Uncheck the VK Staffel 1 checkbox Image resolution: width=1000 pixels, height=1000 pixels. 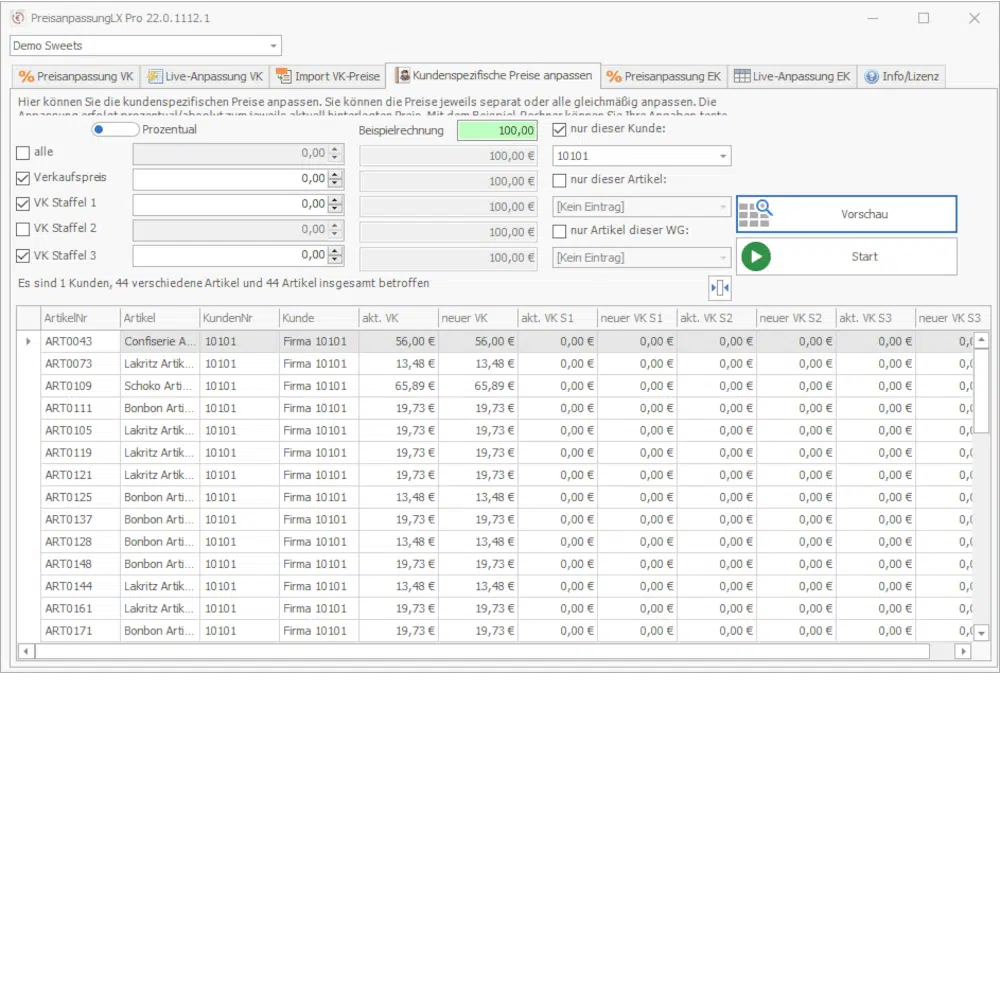(23, 204)
